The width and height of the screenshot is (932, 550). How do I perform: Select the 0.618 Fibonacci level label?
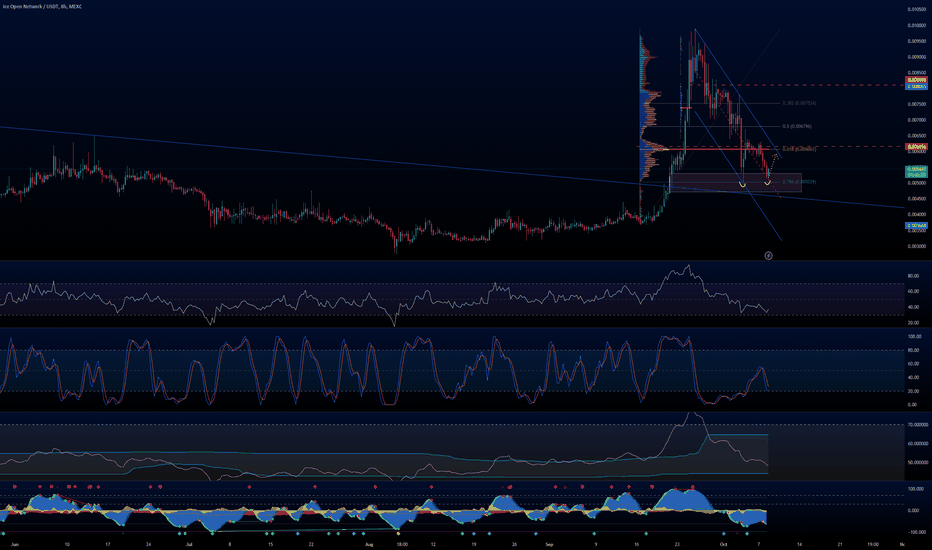click(799, 149)
